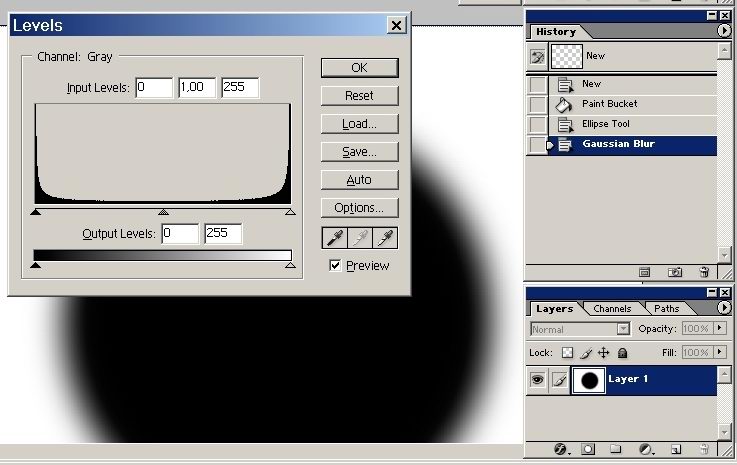Set history brush source for New state
This screenshot has width=737, height=465.
click(537, 85)
